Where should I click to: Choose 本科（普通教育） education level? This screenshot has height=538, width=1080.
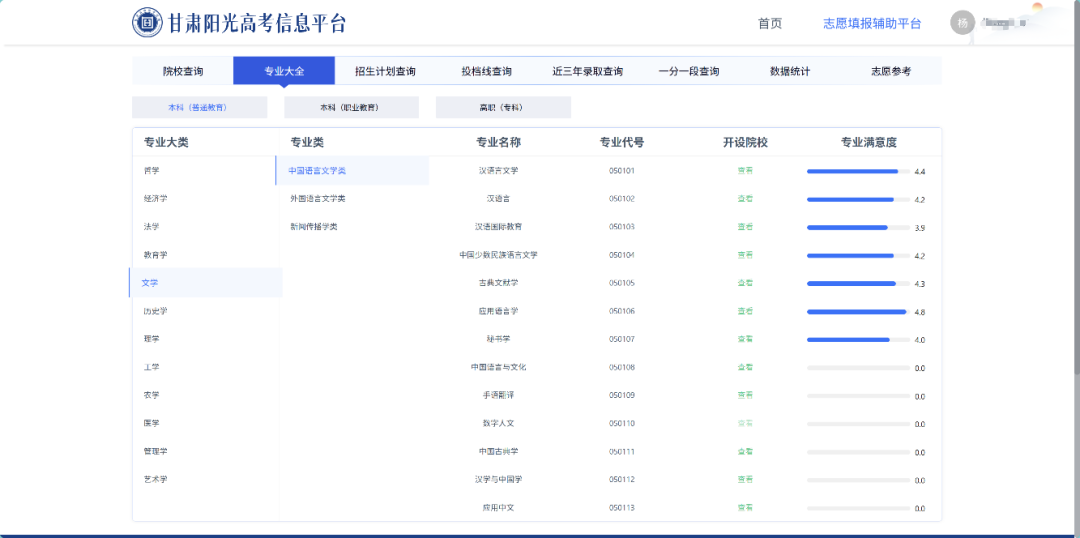click(x=199, y=107)
